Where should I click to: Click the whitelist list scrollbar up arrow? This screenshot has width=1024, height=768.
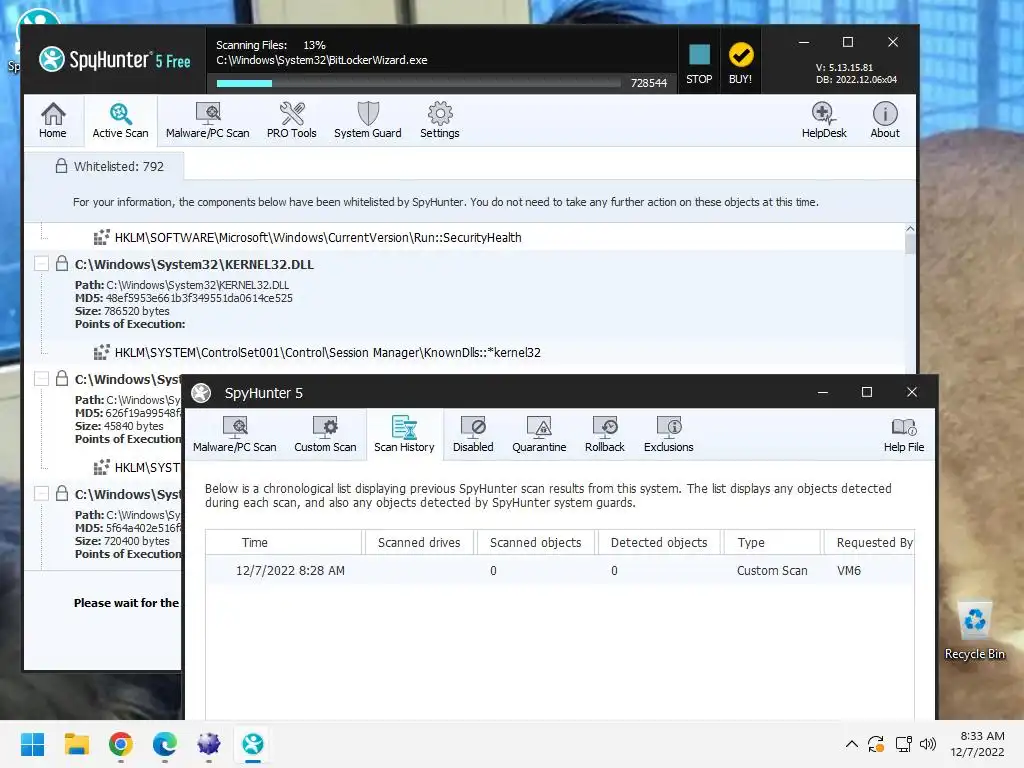pos(910,229)
